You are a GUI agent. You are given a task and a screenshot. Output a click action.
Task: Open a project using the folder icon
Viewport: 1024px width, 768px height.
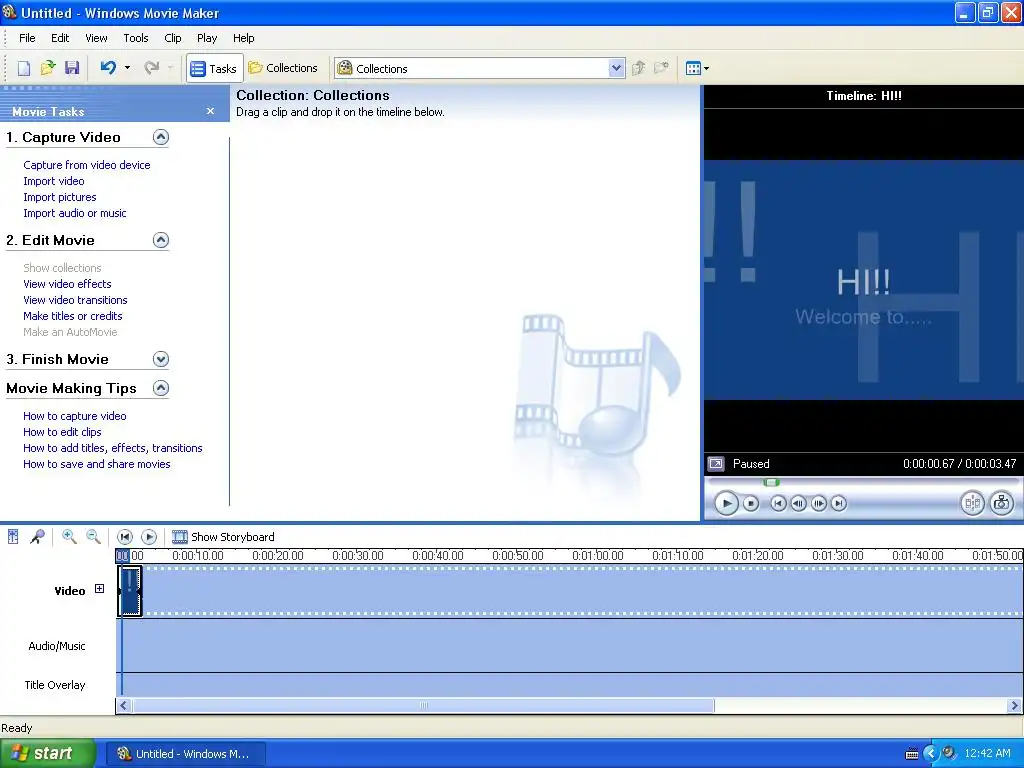pos(48,68)
